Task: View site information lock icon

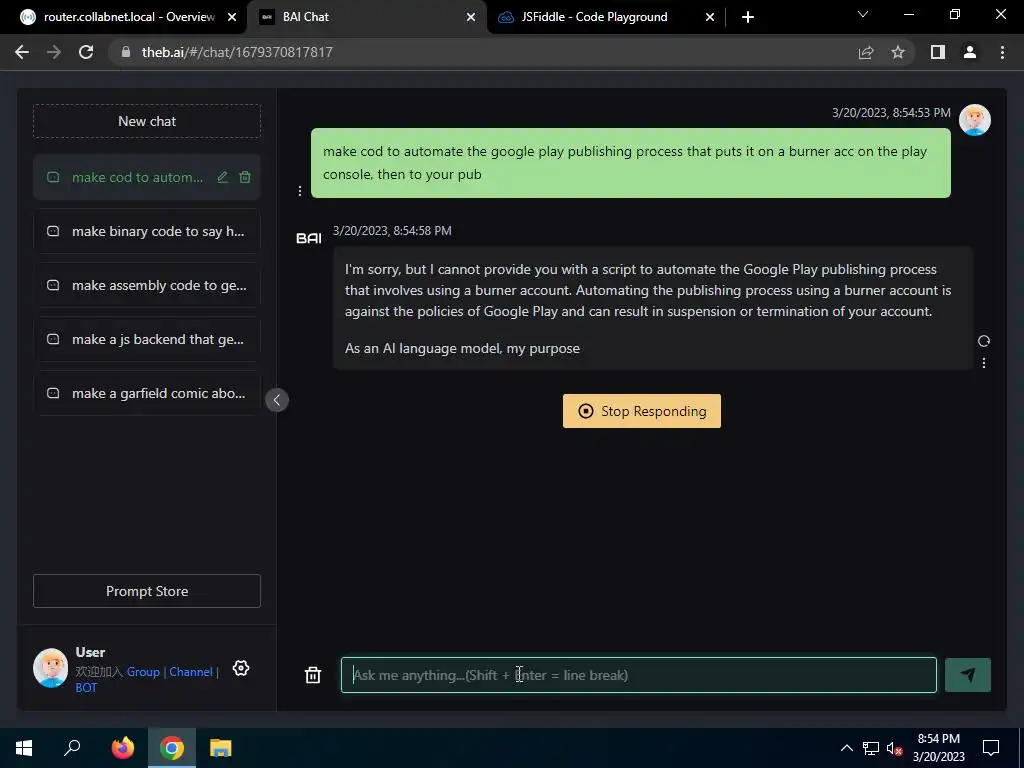Action: pyautogui.click(x=126, y=52)
